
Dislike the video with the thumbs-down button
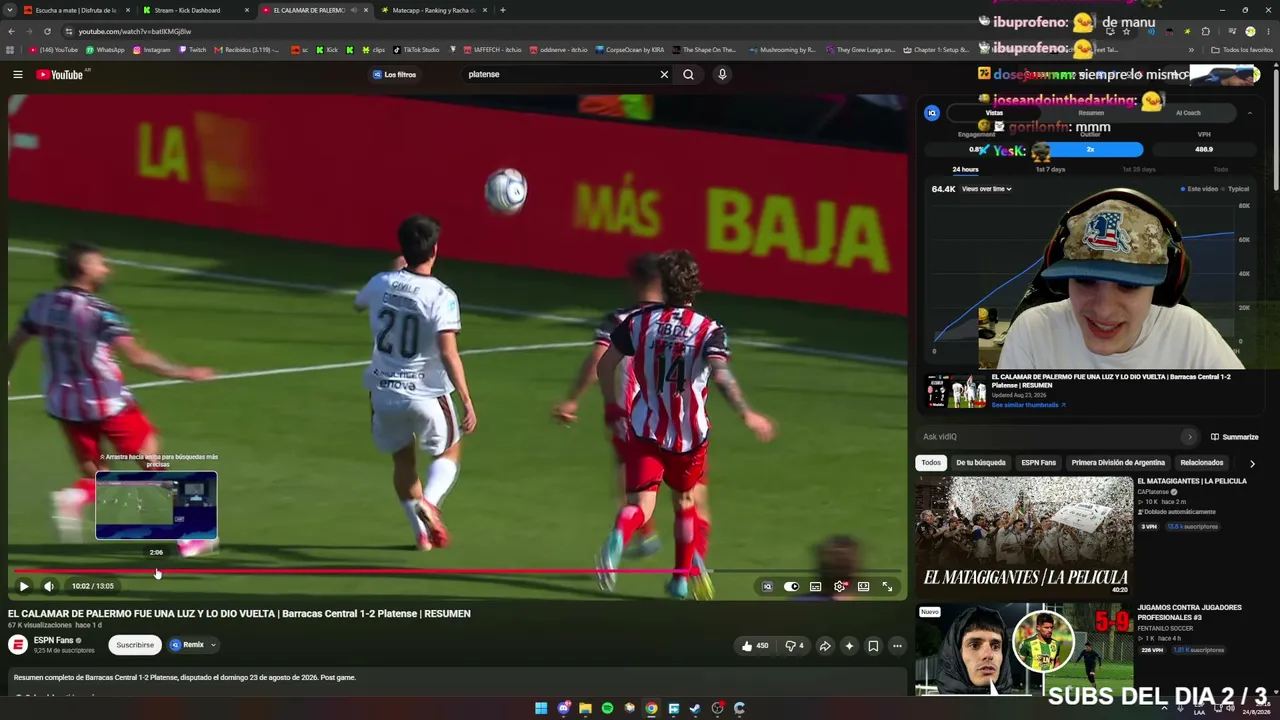click(794, 646)
